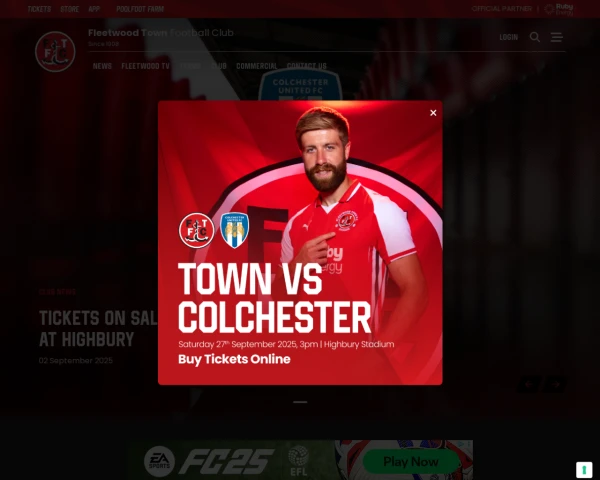The width and height of the screenshot is (600, 480).
Task: Go to previous slide with left arrow
Action: tap(529, 384)
